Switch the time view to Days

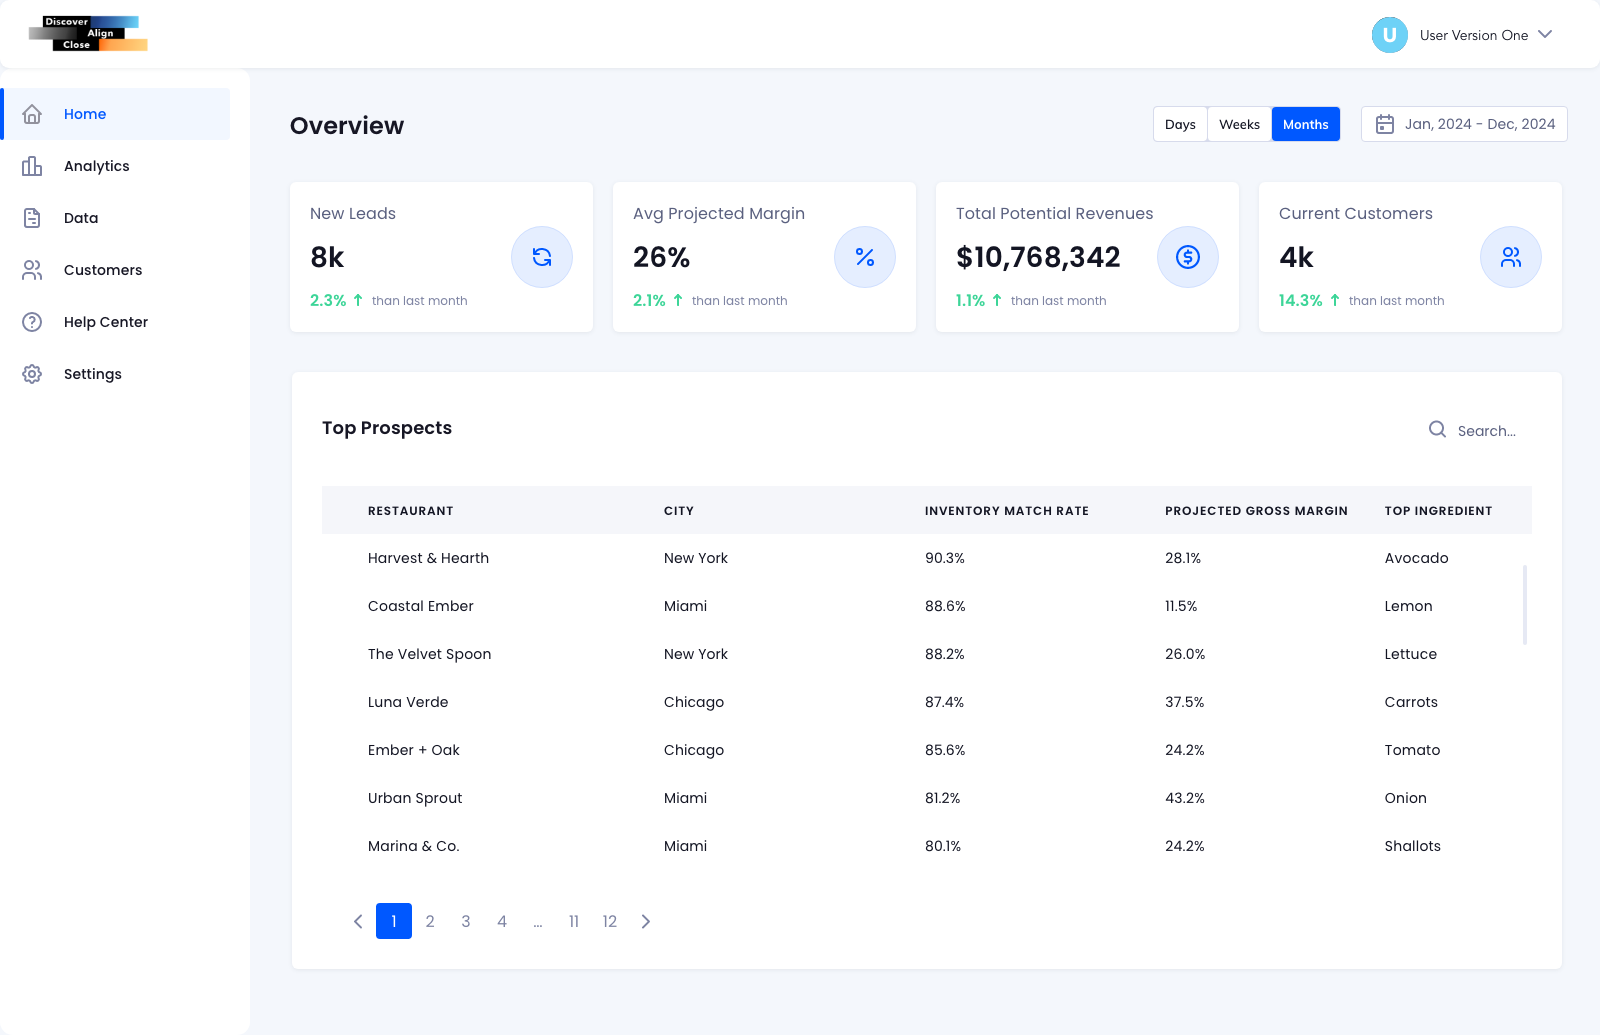coord(1180,124)
